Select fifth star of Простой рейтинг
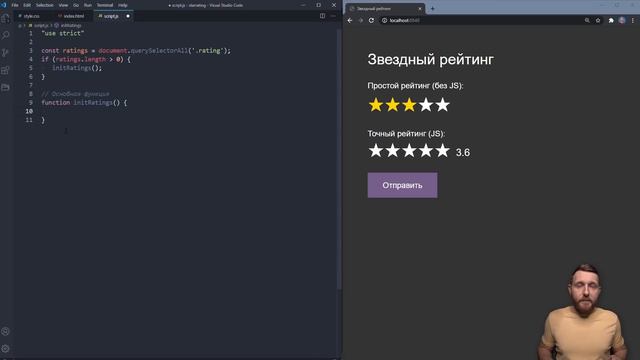 (x=442, y=105)
